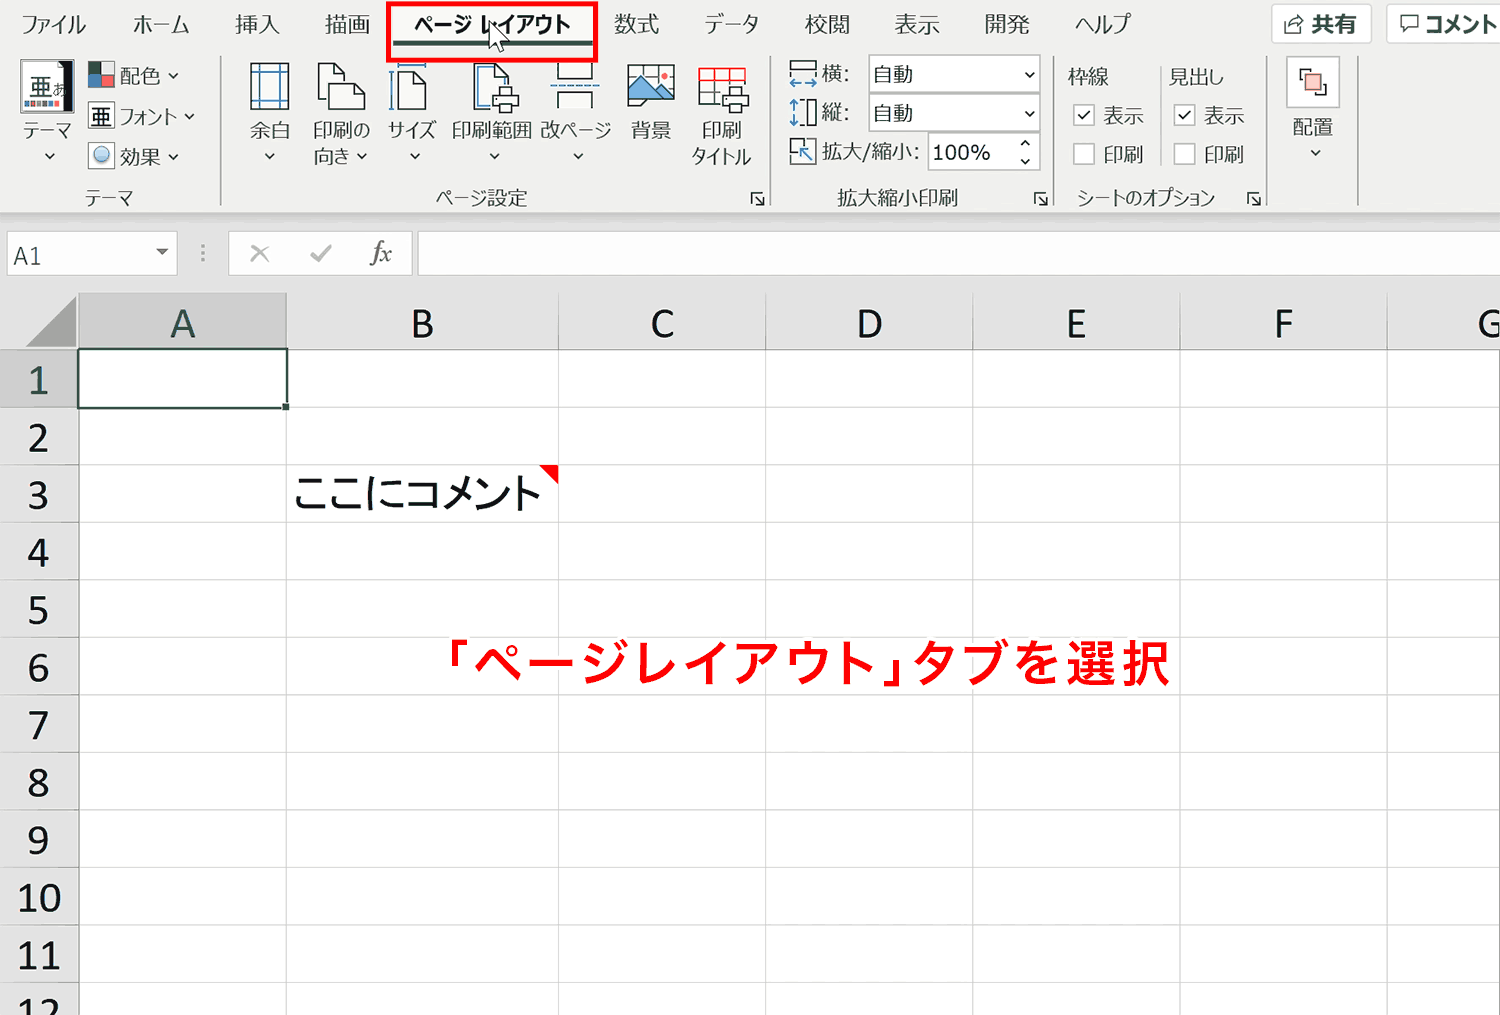Select column F header
The image size is (1500, 1015).
click(x=1284, y=322)
